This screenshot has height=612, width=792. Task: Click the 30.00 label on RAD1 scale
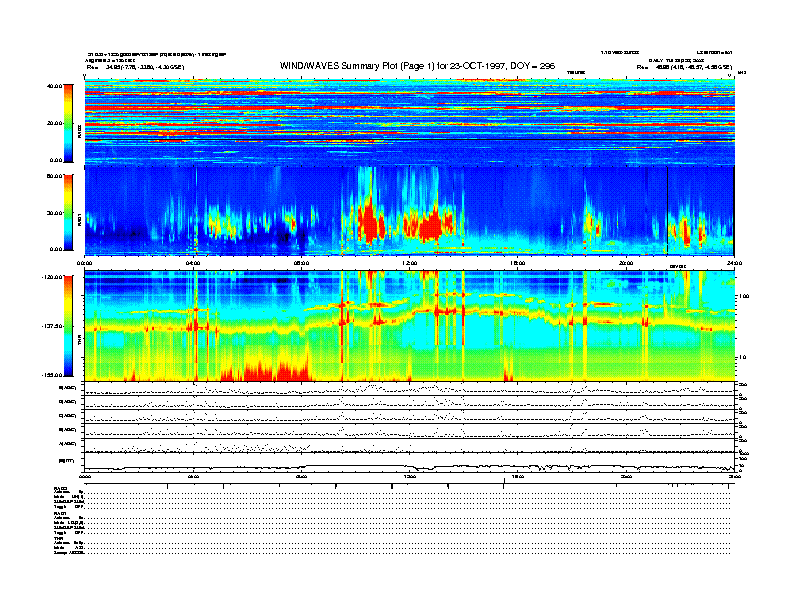[54, 213]
